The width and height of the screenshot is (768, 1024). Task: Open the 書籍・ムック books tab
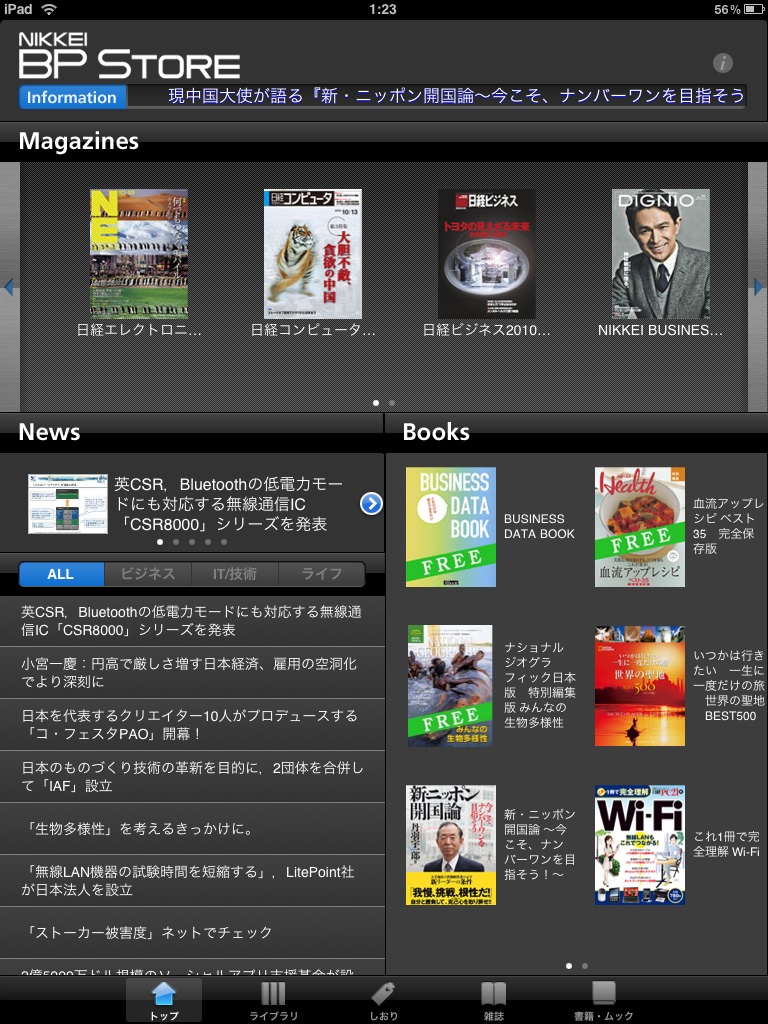tap(603, 1000)
